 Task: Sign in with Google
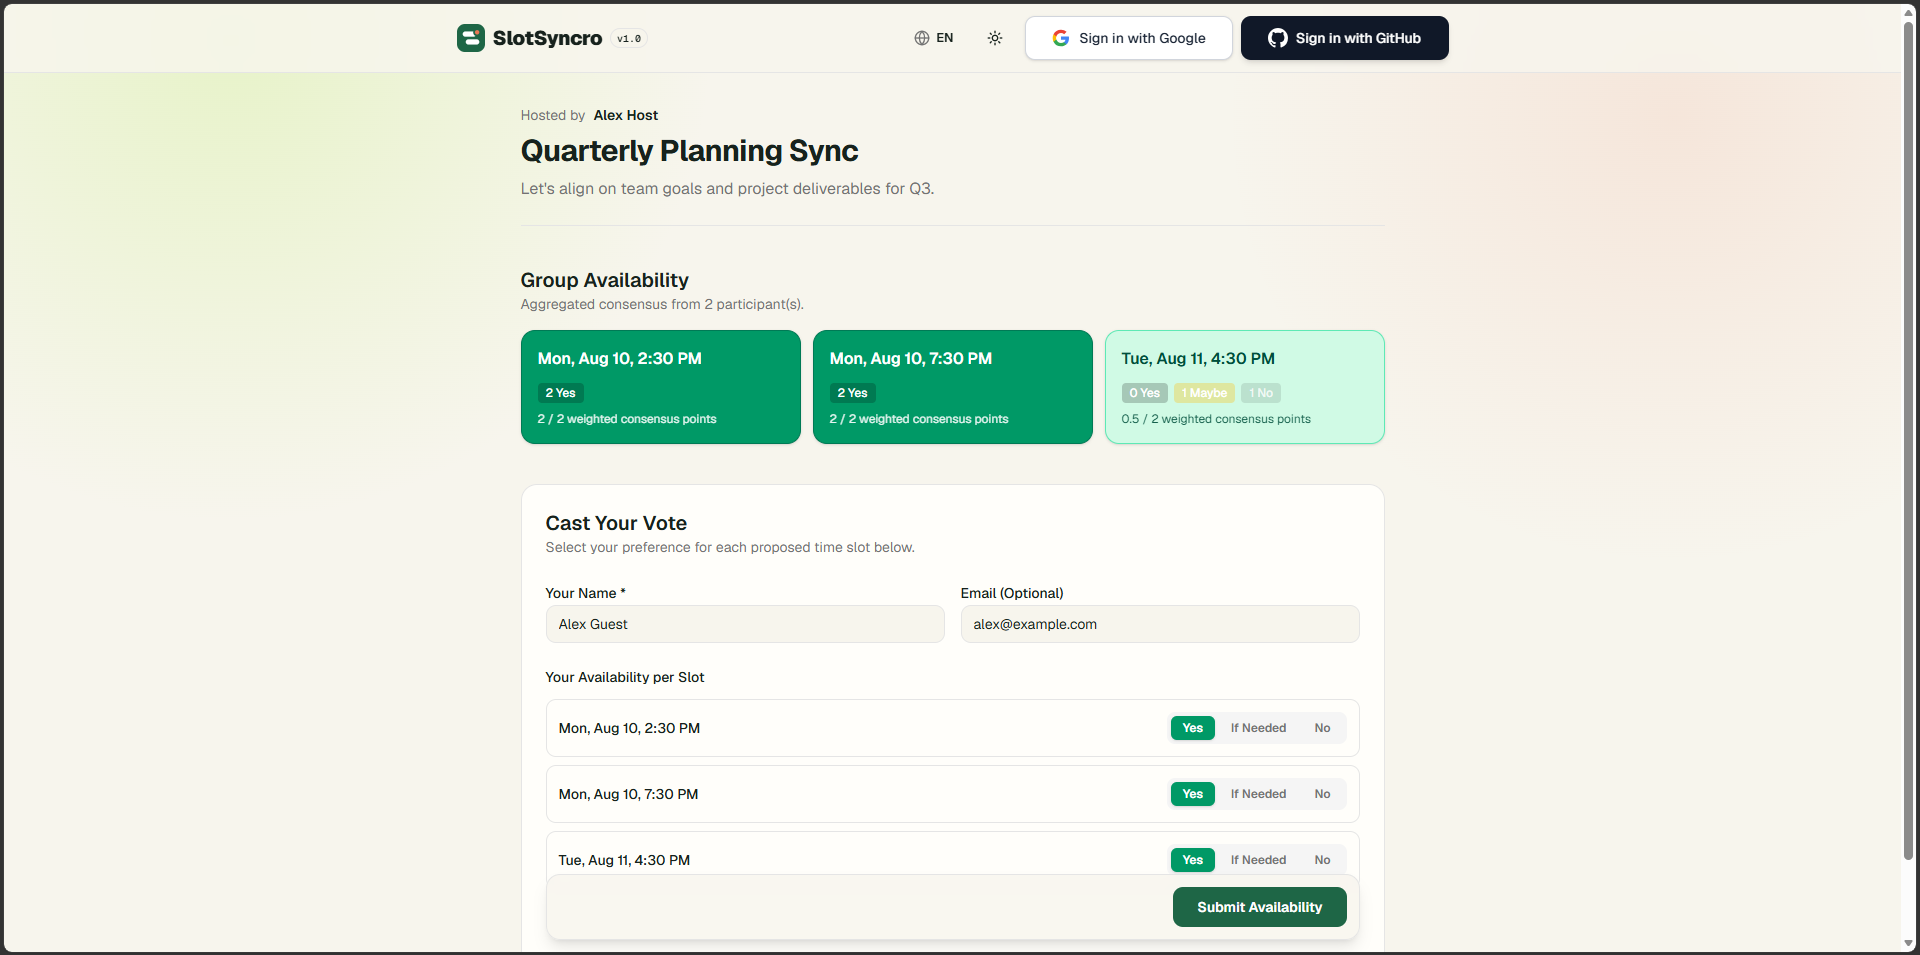tap(1129, 38)
